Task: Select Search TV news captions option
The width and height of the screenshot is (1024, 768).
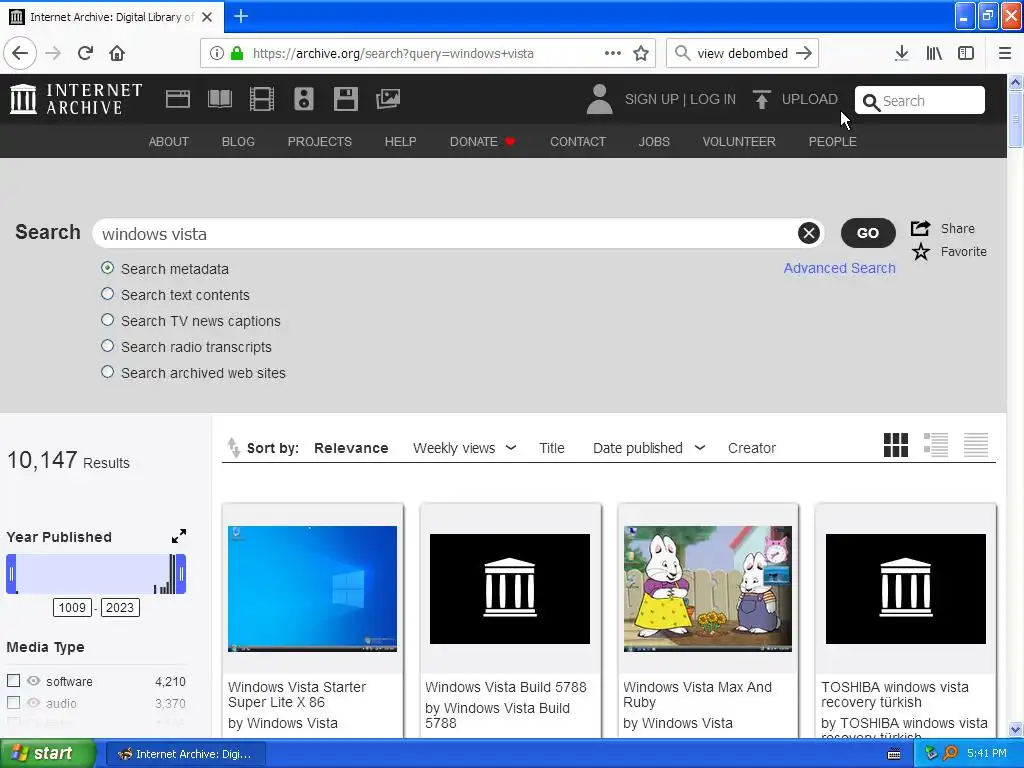Action: point(108,320)
